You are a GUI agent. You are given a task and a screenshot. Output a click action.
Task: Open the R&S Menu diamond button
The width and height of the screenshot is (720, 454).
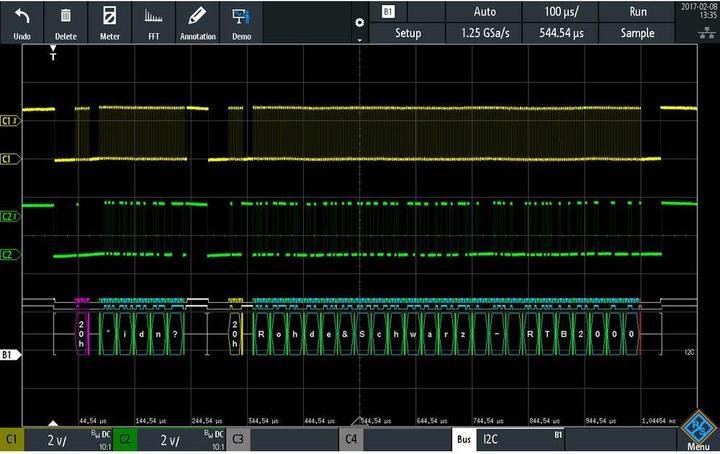(x=698, y=429)
